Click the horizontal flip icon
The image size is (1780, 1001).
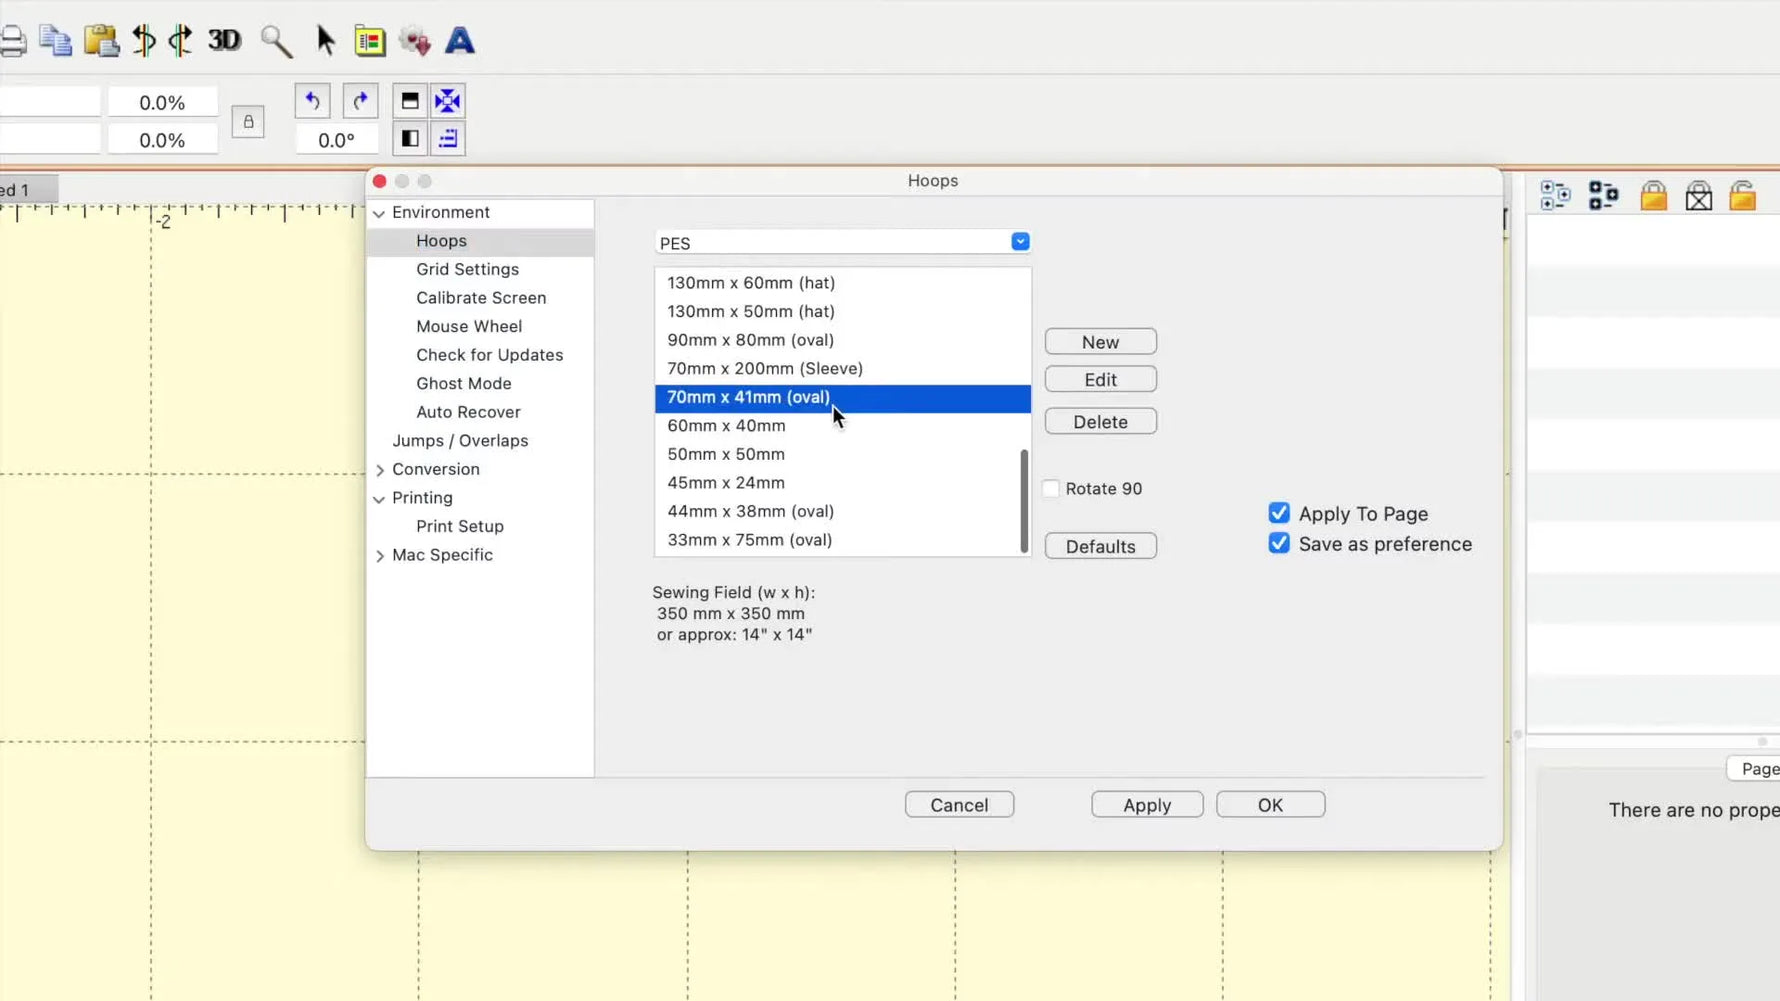pos(410,139)
